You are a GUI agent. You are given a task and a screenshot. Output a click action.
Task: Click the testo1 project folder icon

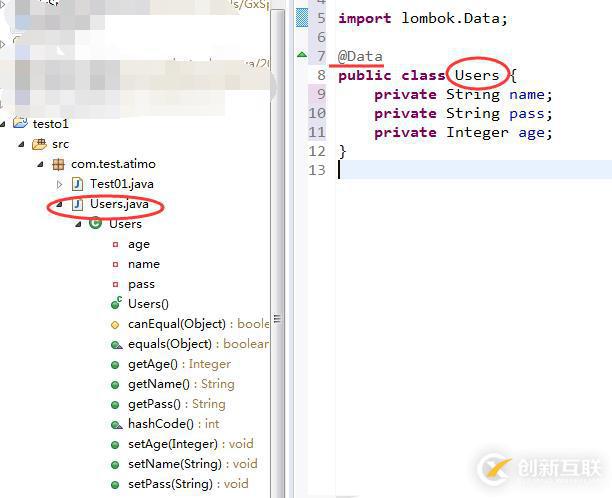20,123
